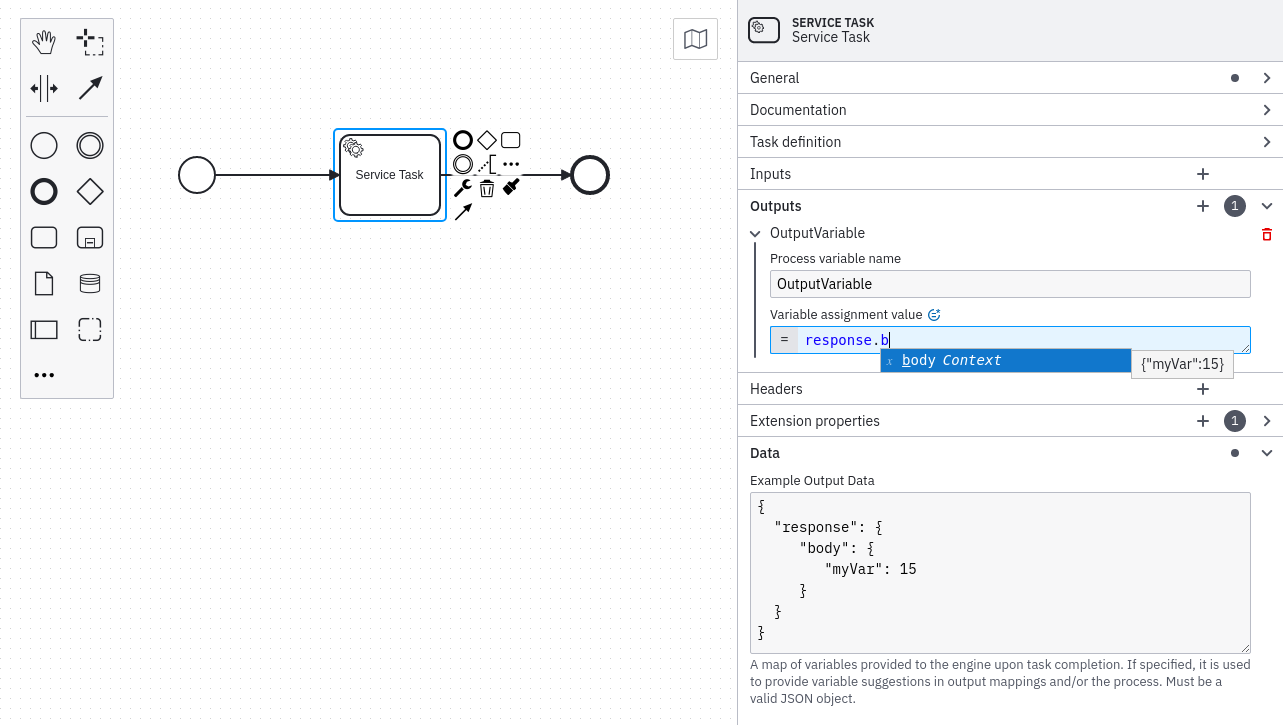This screenshot has height=725, width=1283.
Task: Select the hand tool in the palette
Action: 43,42
